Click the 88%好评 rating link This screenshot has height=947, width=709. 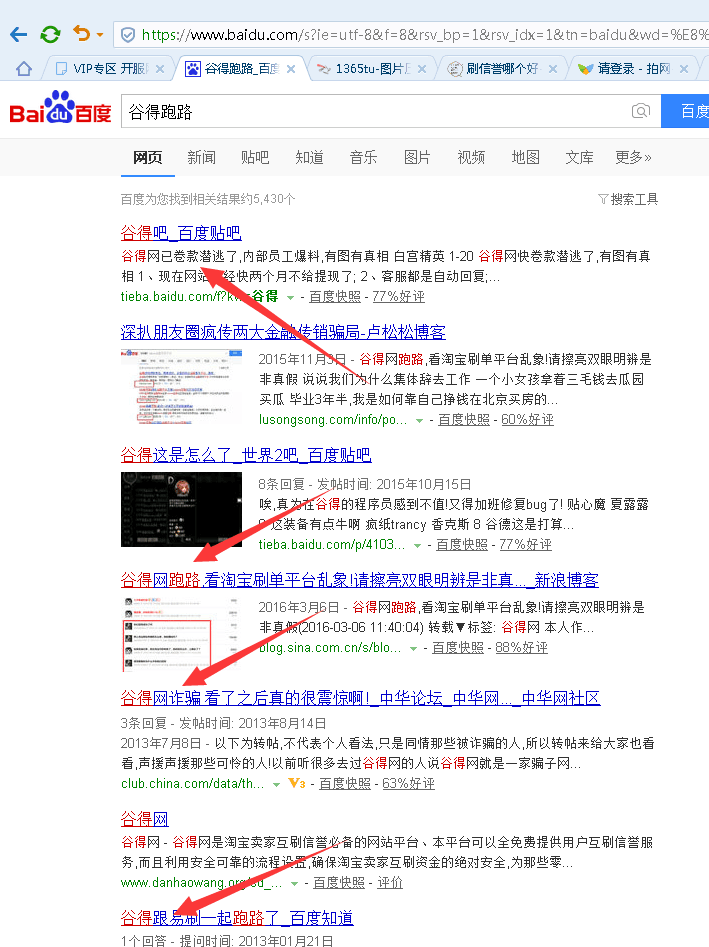coord(521,647)
